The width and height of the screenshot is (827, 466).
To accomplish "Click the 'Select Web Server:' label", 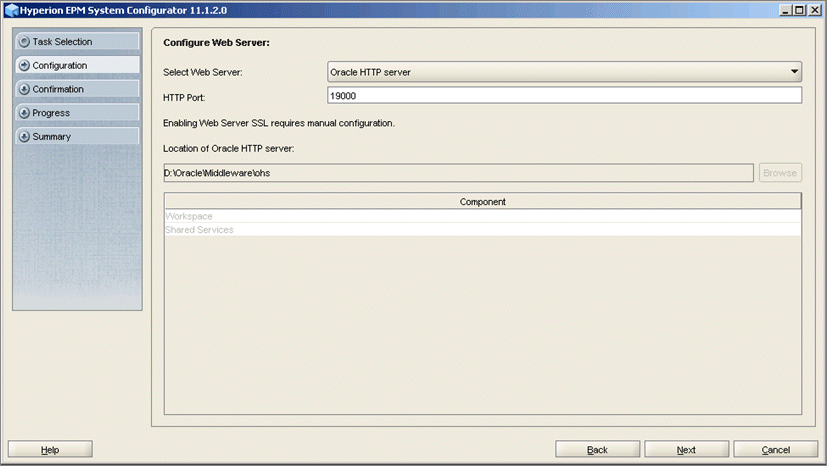I will (203, 72).
